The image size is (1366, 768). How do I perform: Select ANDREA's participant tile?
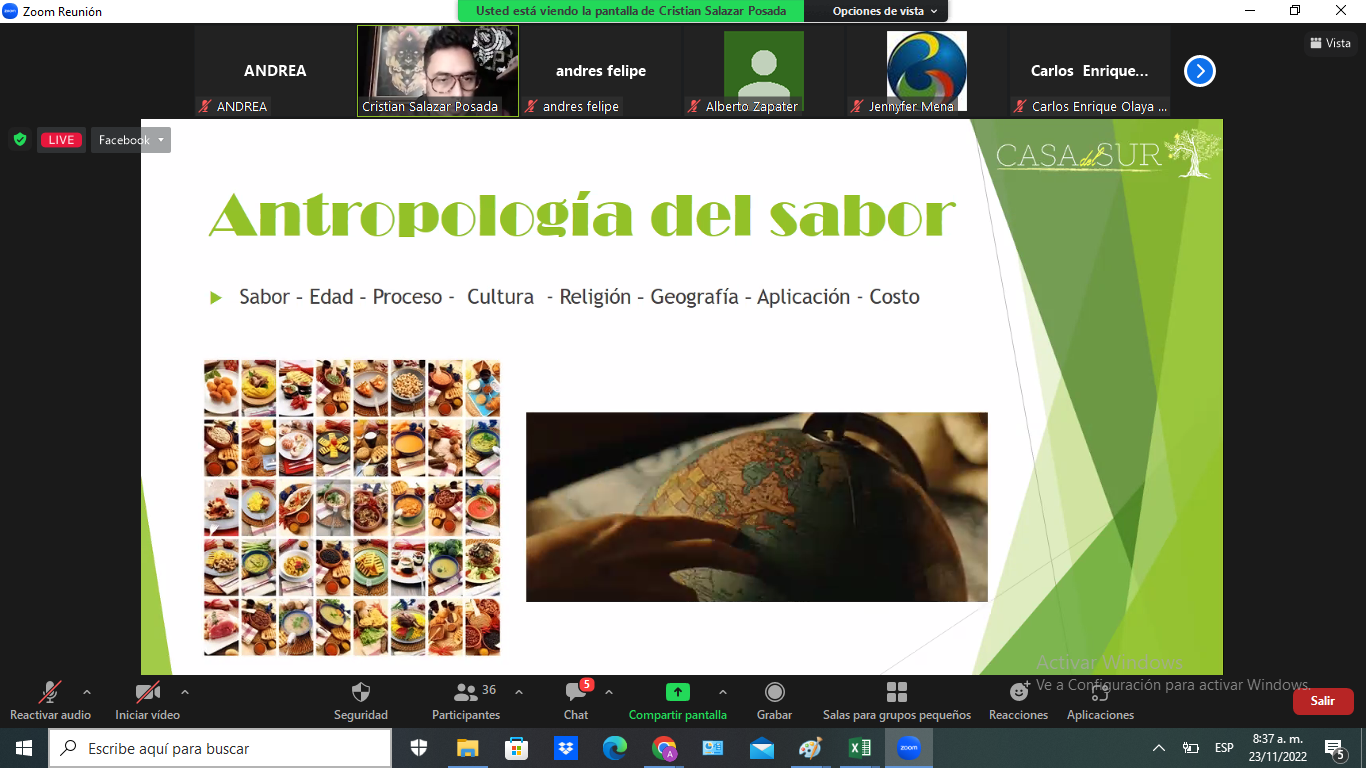[275, 72]
